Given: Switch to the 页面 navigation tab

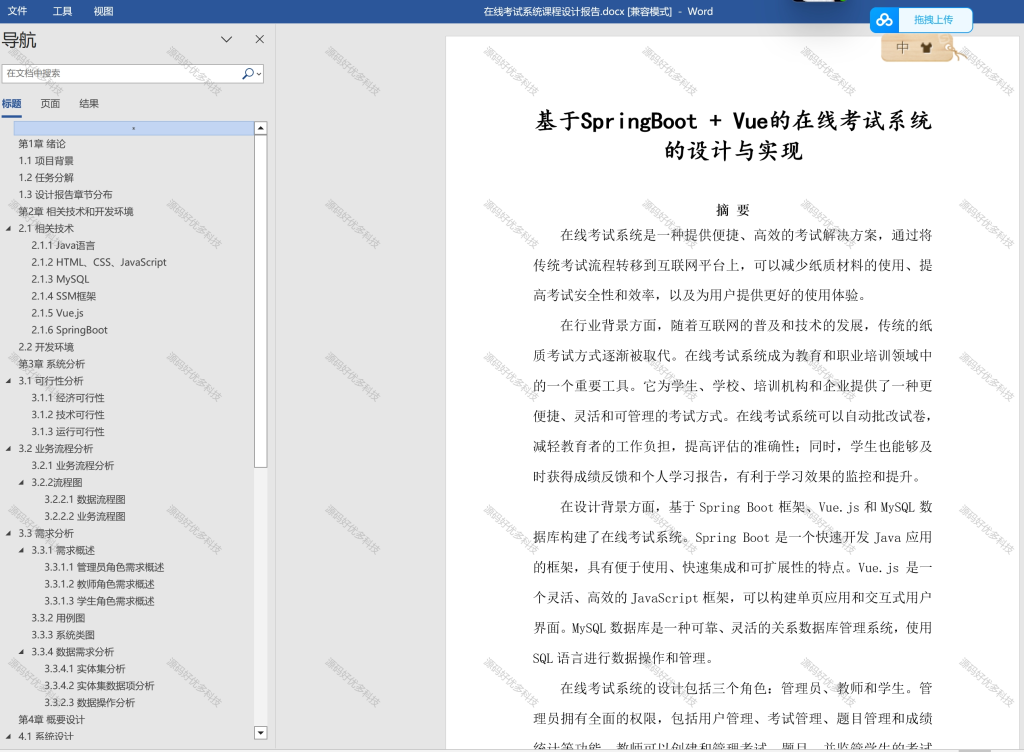Looking at the screenshot, I should coord(50,104).
